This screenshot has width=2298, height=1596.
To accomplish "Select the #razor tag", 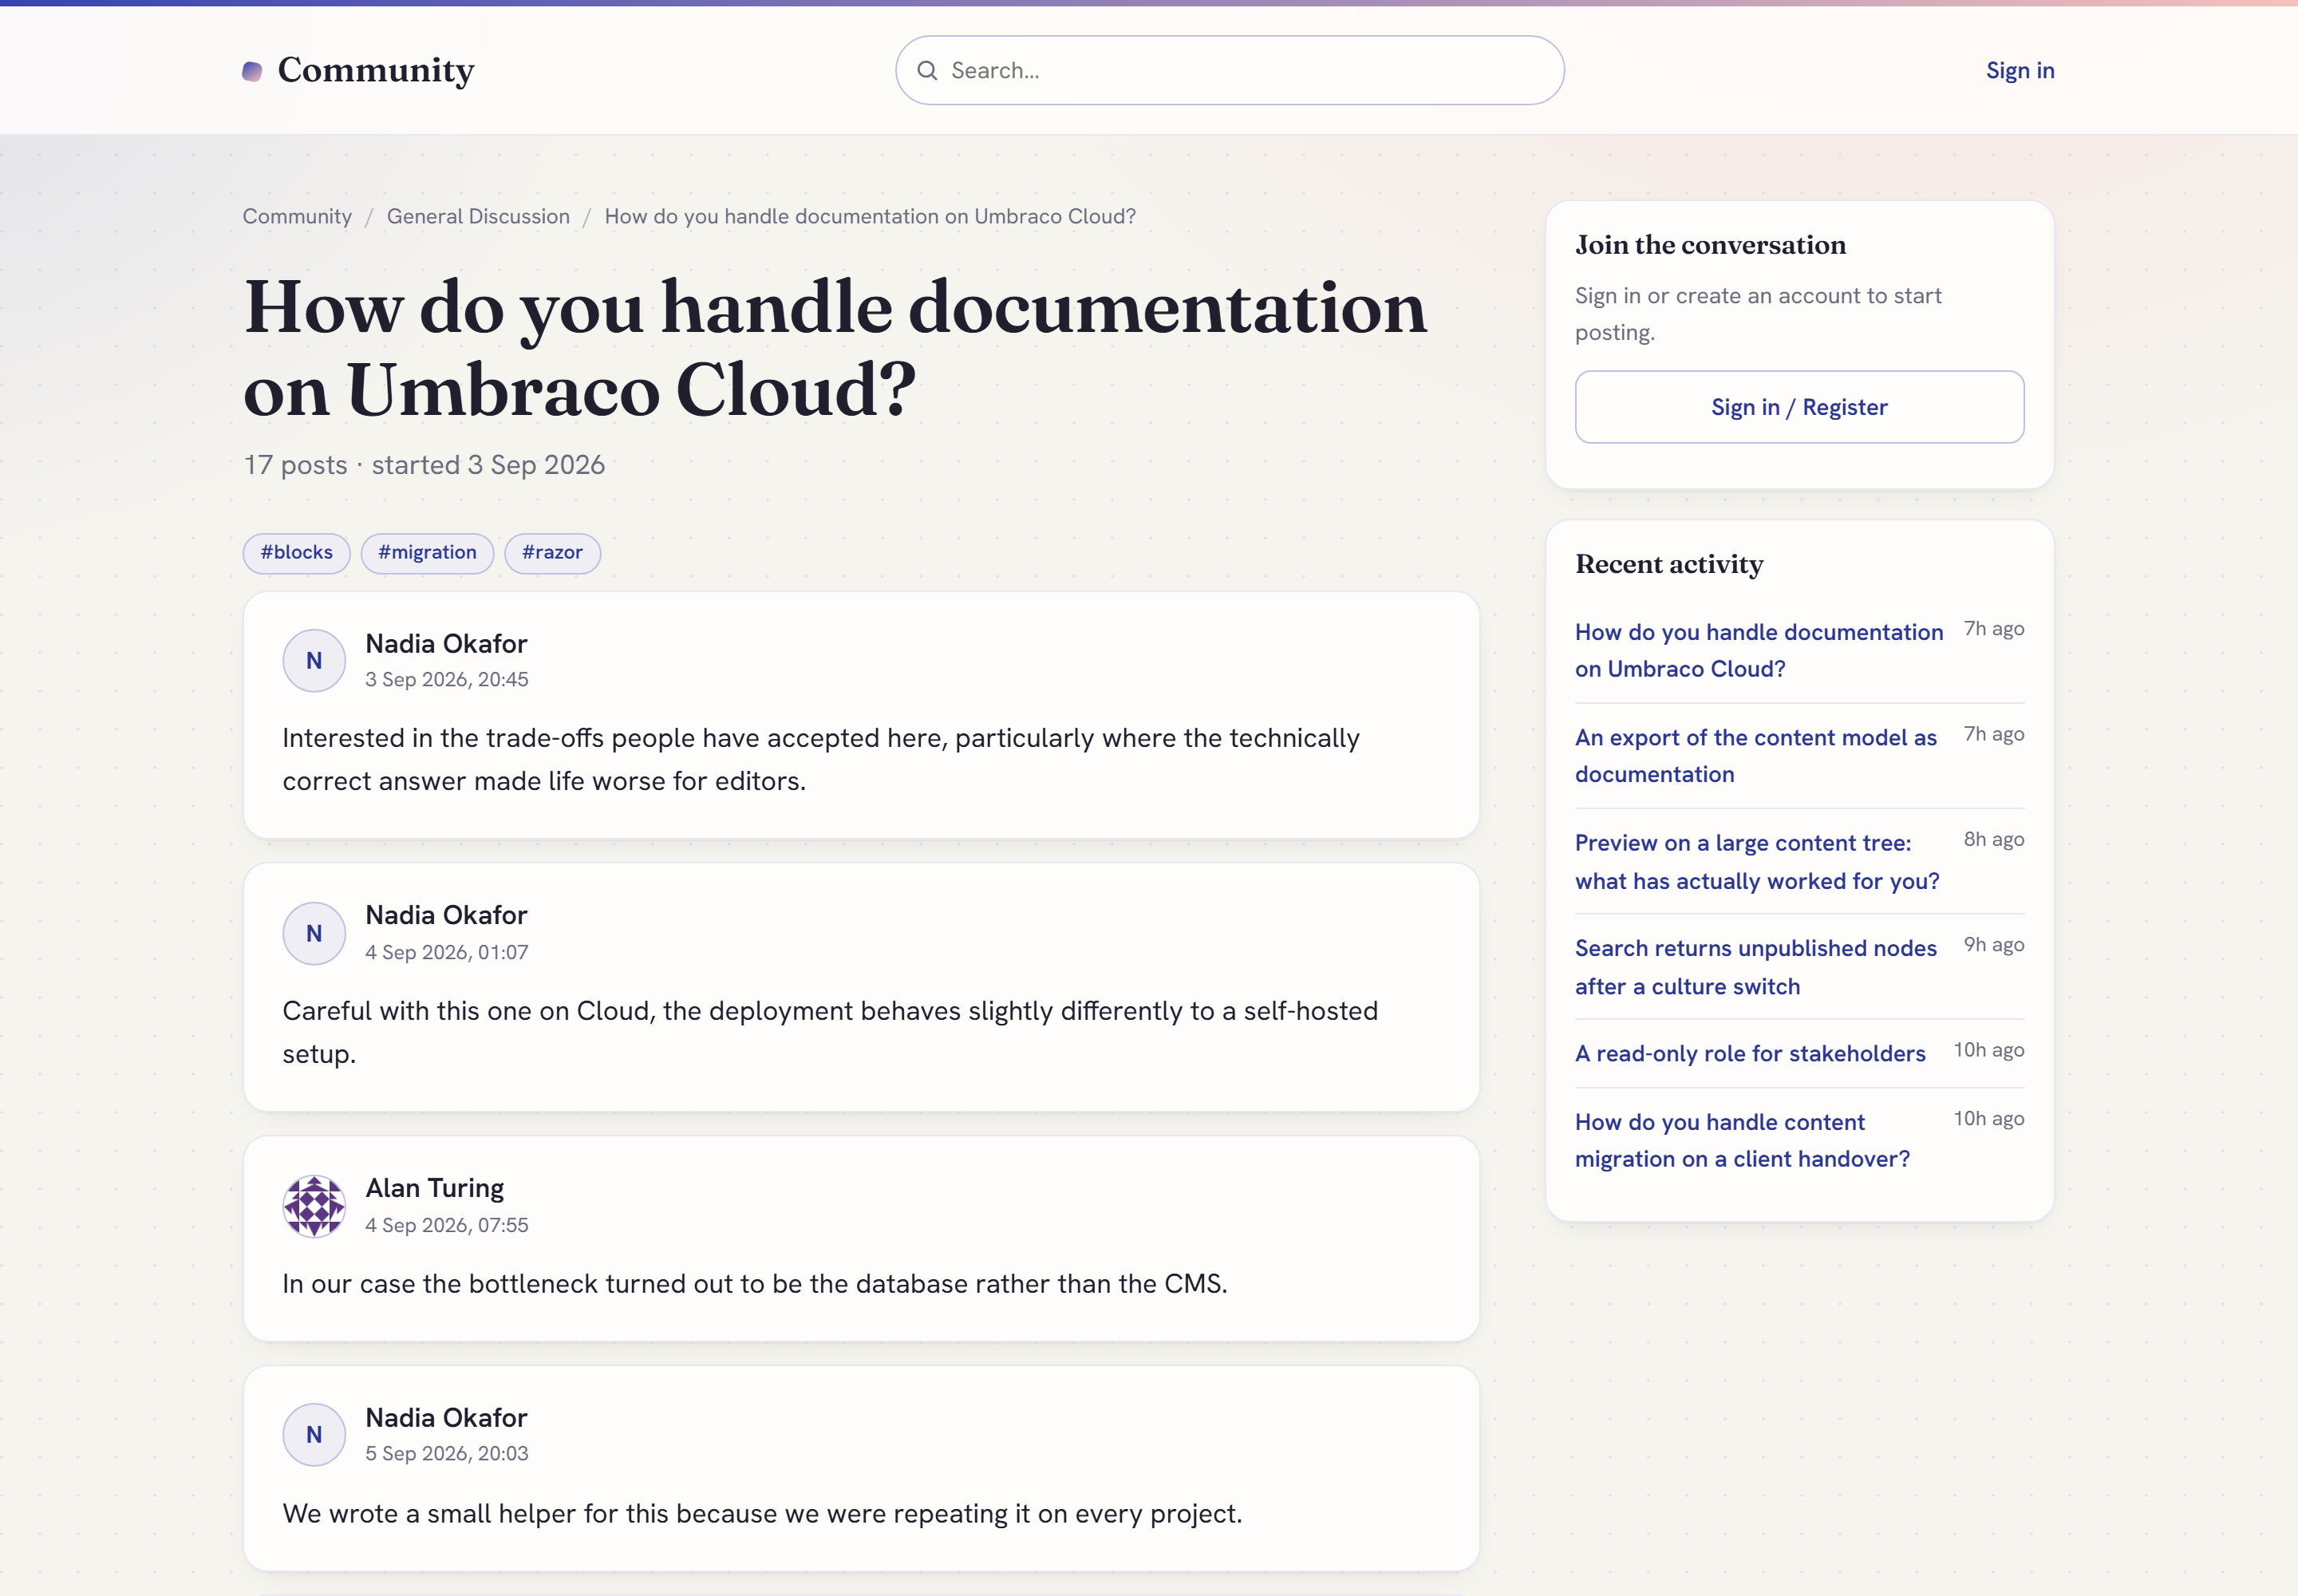I will click(x=552, y=553).
